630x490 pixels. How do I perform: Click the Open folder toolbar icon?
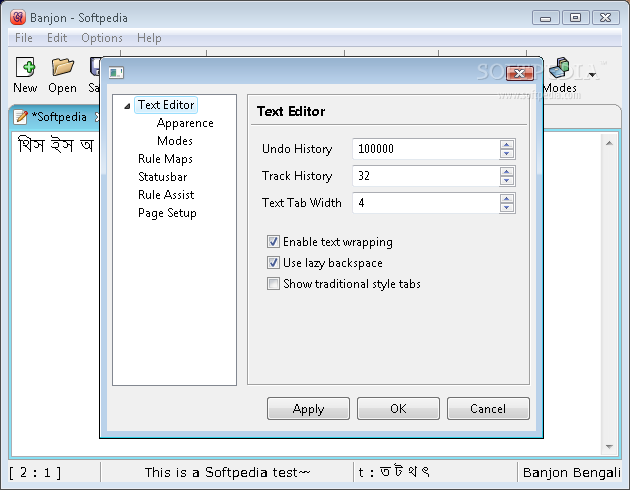click(x=63, y=67)
